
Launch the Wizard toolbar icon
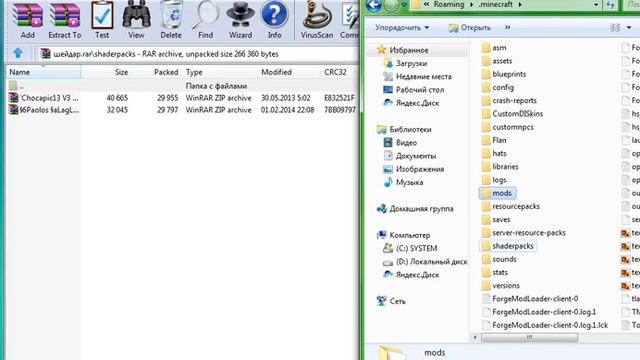click(240, 20)
